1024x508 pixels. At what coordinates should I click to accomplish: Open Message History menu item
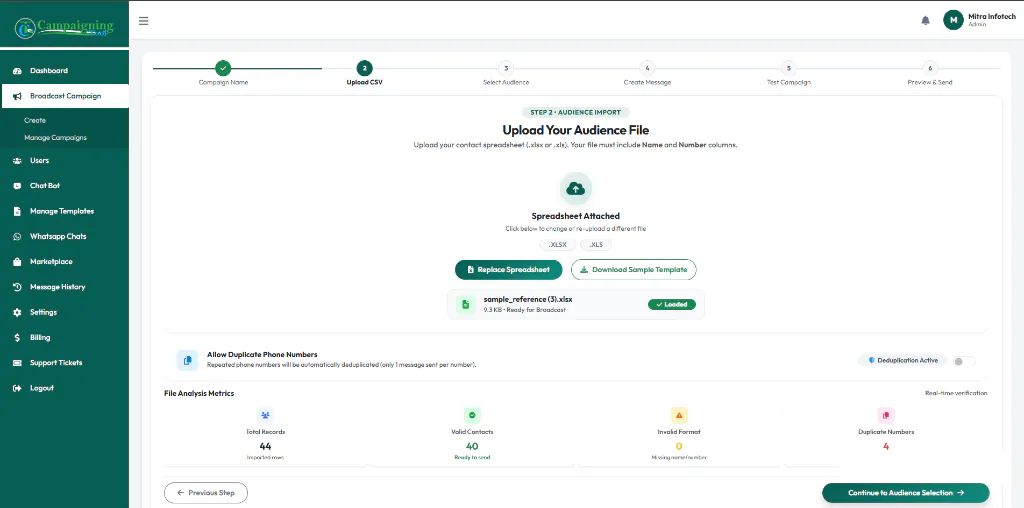pyautogui.click(x=64, y=287)
